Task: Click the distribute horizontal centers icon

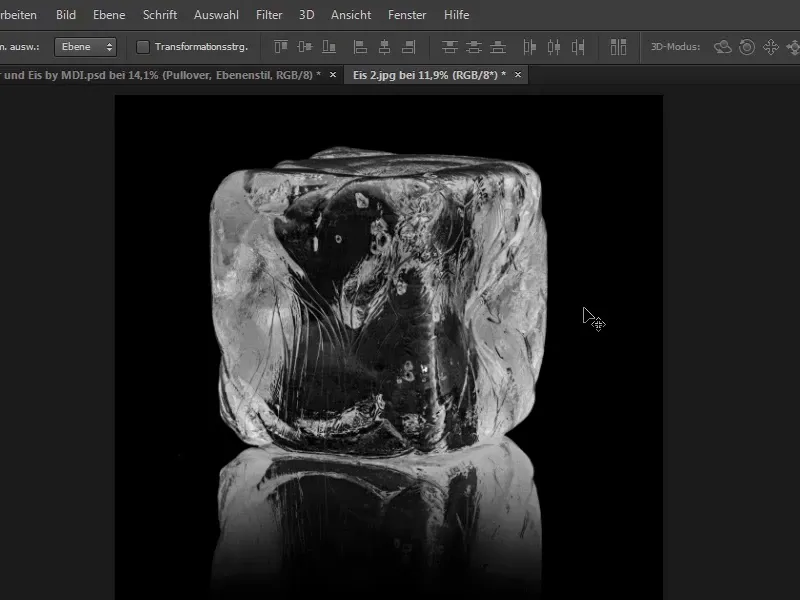Action: pyautogui.click(x=554, y=47)
